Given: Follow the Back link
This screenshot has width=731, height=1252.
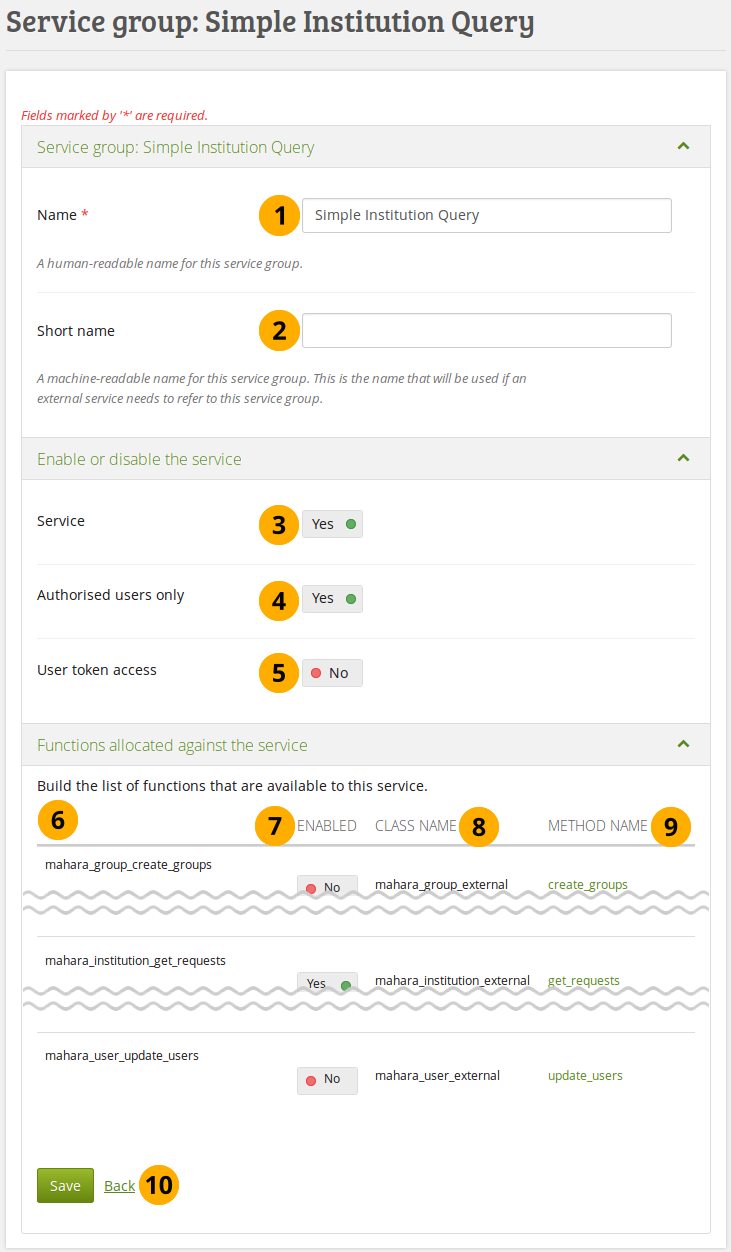Looking at the screenshot, I should click(x=119, y=1186).
